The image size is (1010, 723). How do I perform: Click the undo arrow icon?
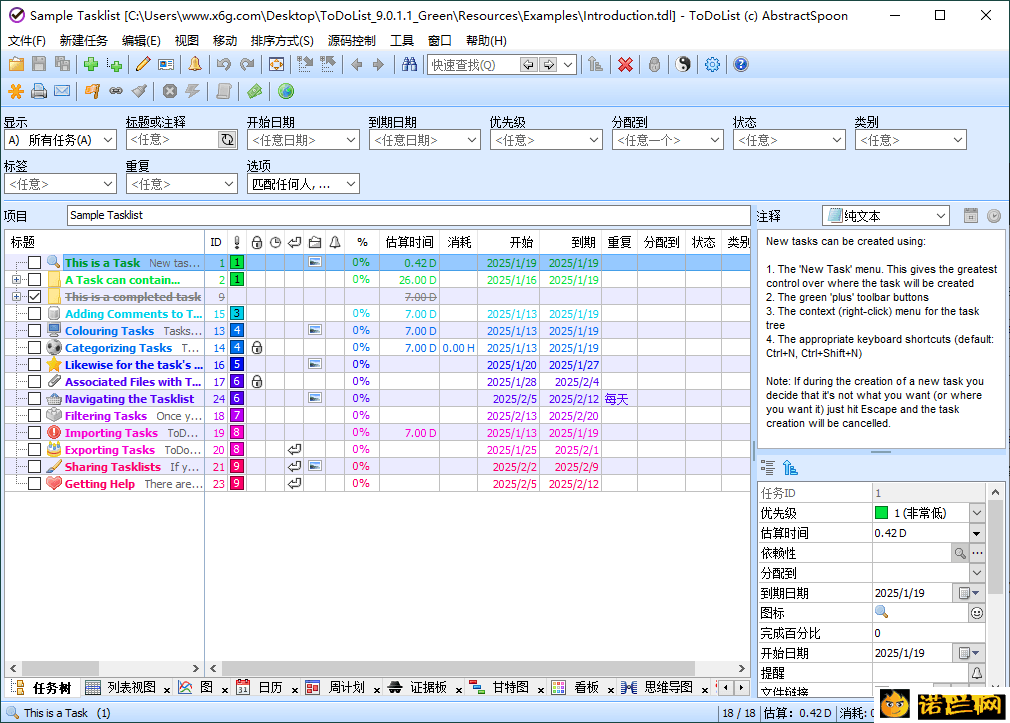point(224,64)
